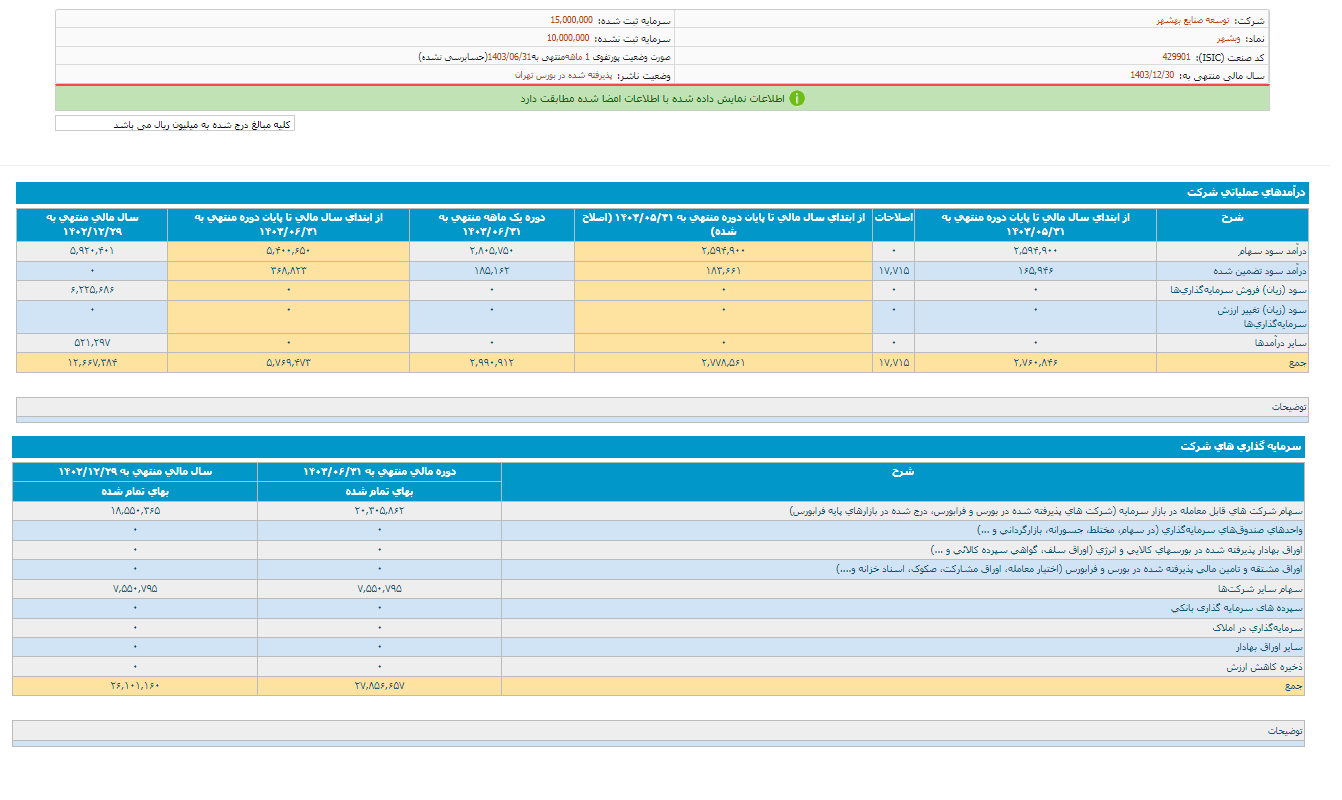Click the unregistered capital value 10,000,000
1342x800 pixels.
[x=568, y=38]
